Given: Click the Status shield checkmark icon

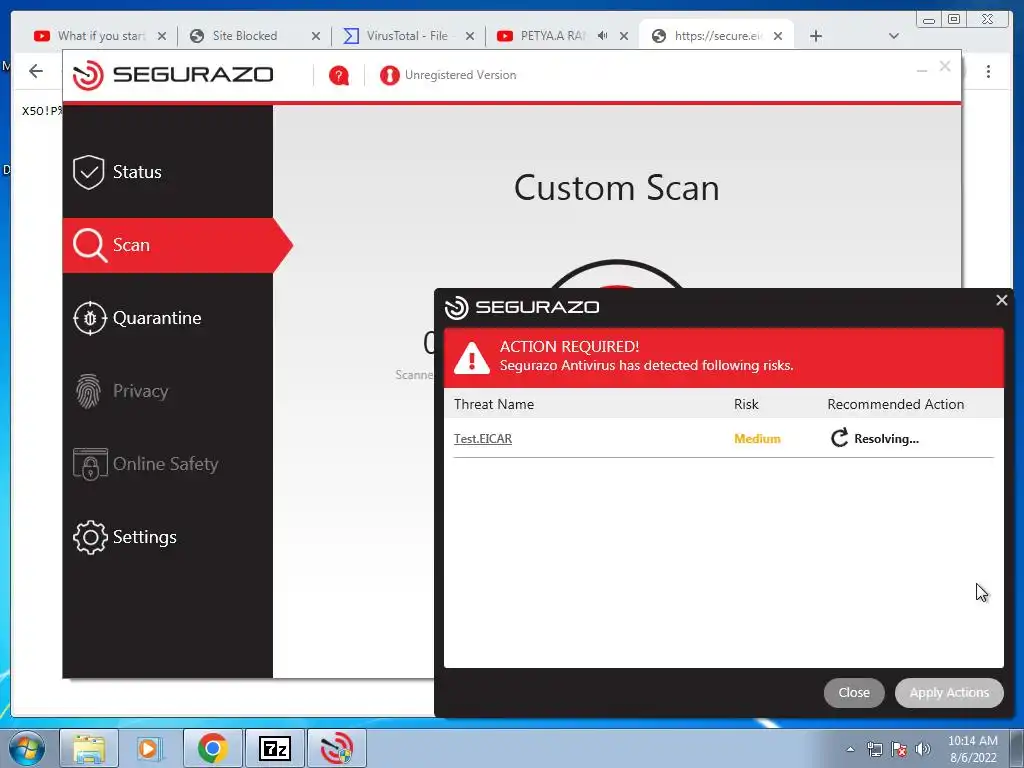Looking at the screenshot, I should (89, 172).
